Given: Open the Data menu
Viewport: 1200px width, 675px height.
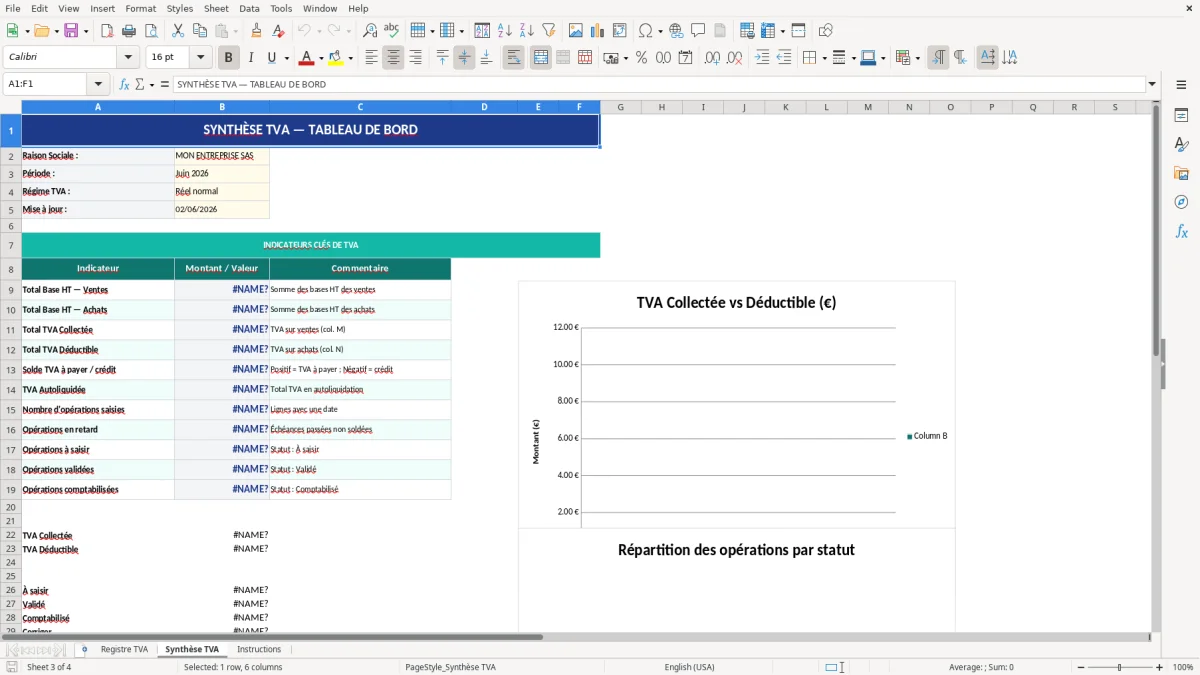Looking at the screenshot, I should click(x=249, y=8).
